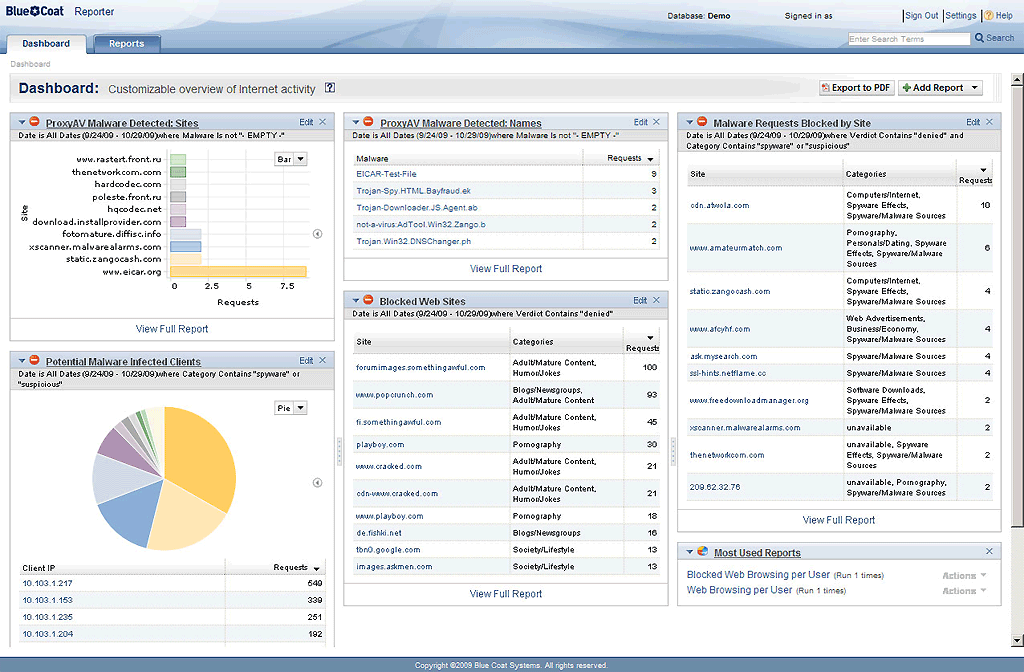
Task: Open the EICAR-Test-File malware entry
Action: [x=386, y=174]
